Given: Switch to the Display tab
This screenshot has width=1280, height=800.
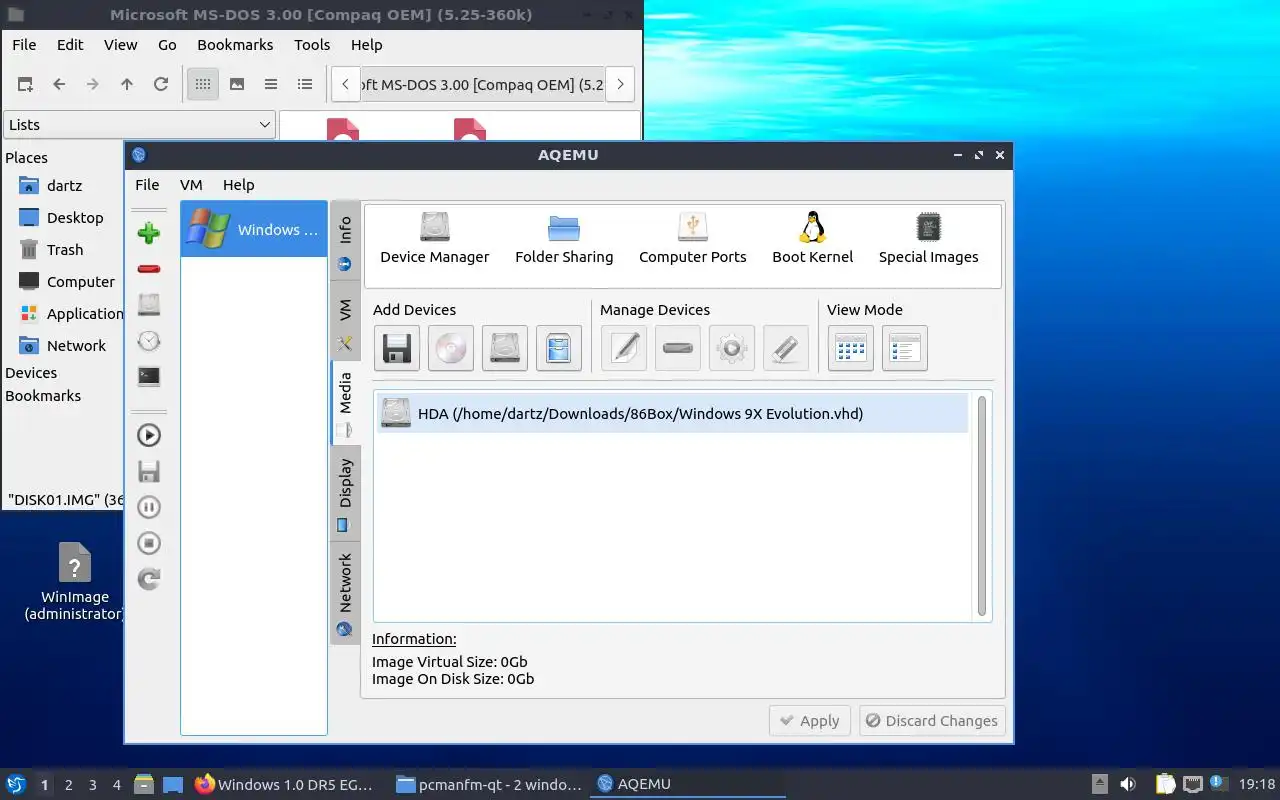Looking at the screenshot, I should (x=345, y=494).
